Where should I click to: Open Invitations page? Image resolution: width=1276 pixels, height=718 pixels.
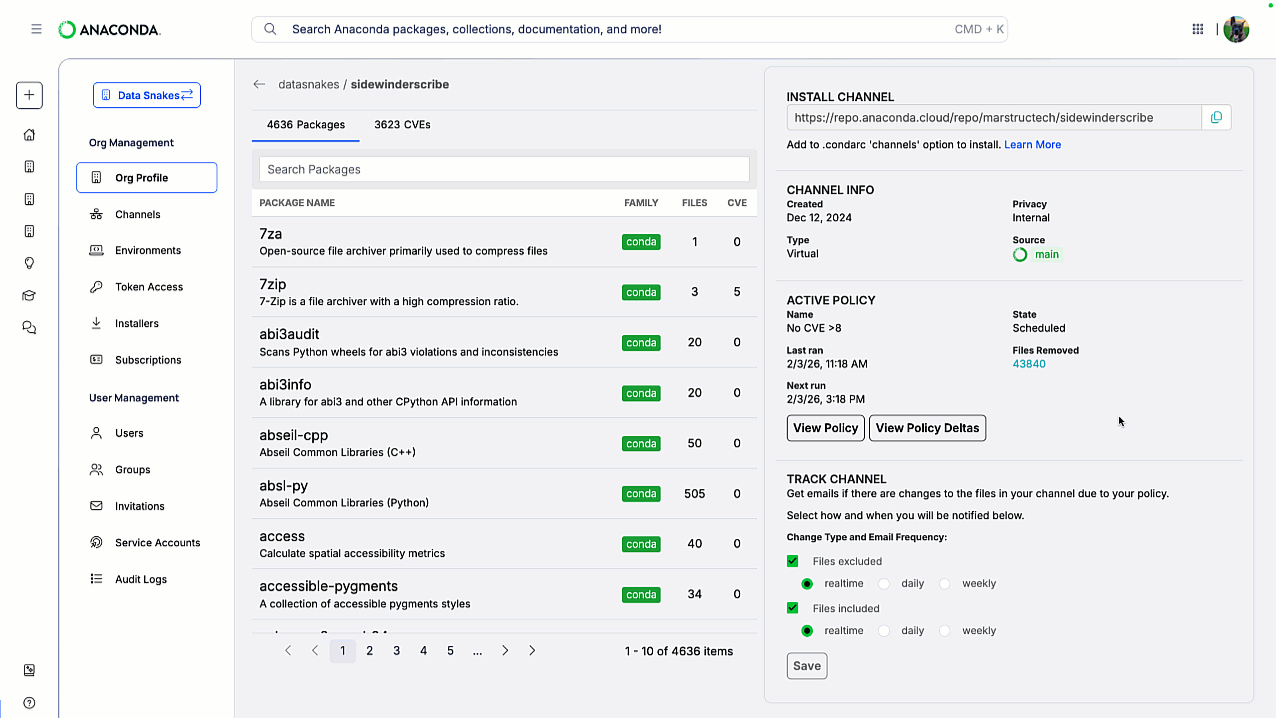(x=139, y=506)
